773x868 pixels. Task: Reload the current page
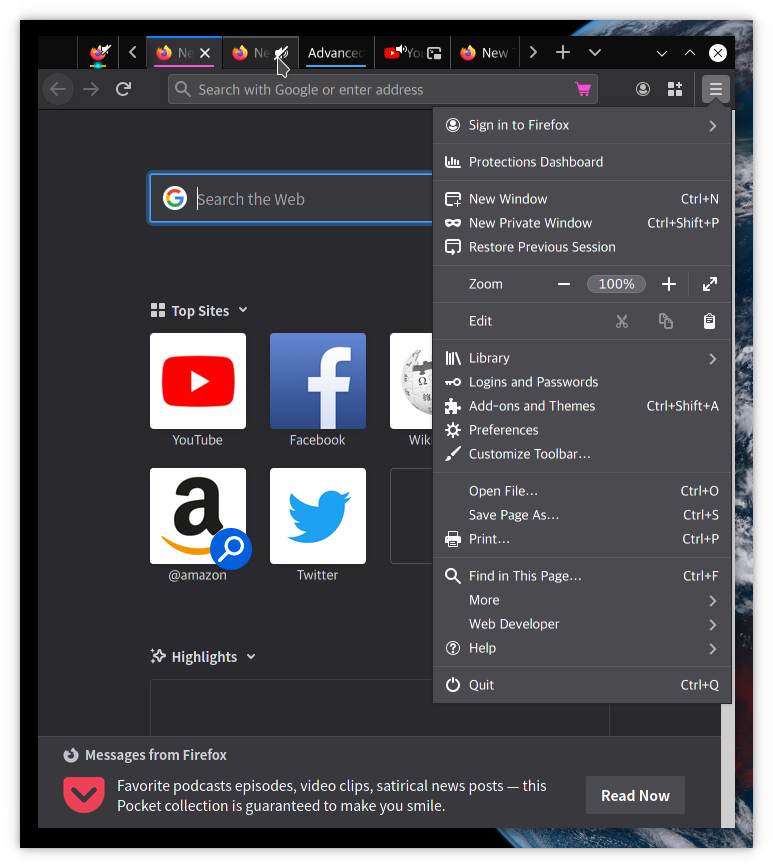click(123, 89)
